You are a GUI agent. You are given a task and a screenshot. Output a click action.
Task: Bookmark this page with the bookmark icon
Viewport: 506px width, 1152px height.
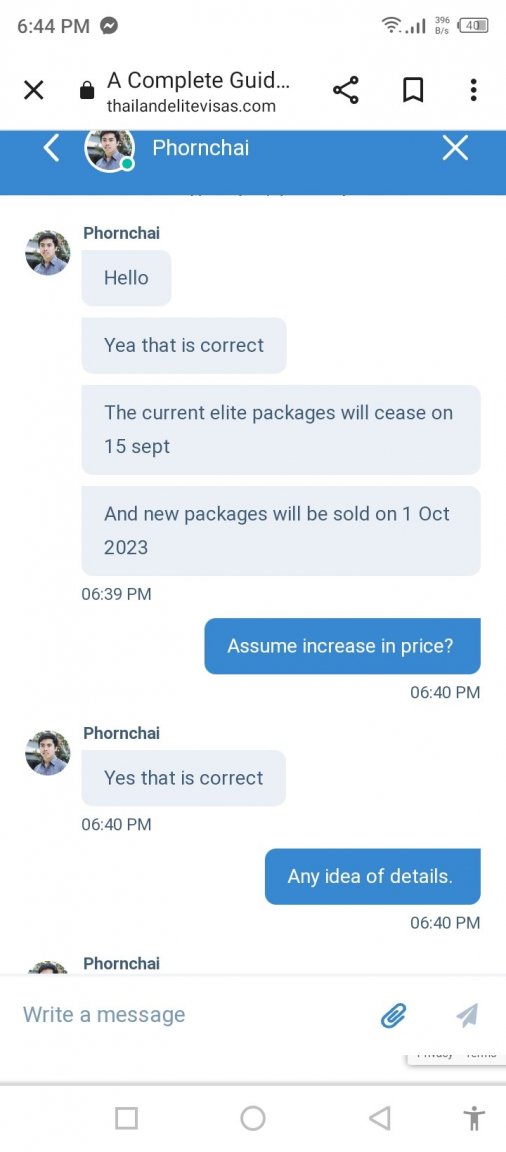tap(413, 90)
